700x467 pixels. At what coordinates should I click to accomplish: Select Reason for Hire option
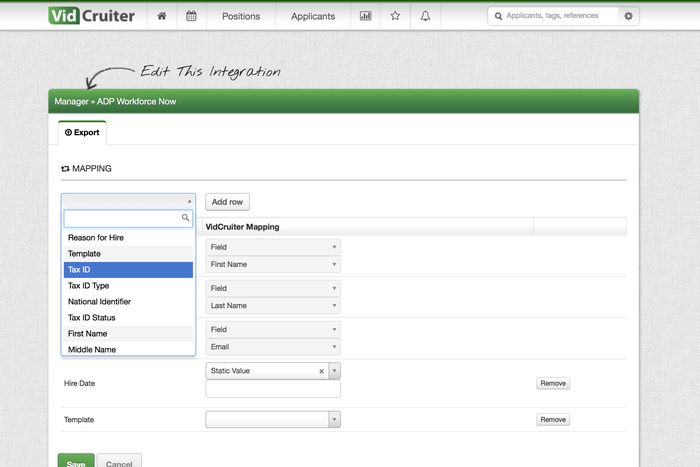pos(128,238)
